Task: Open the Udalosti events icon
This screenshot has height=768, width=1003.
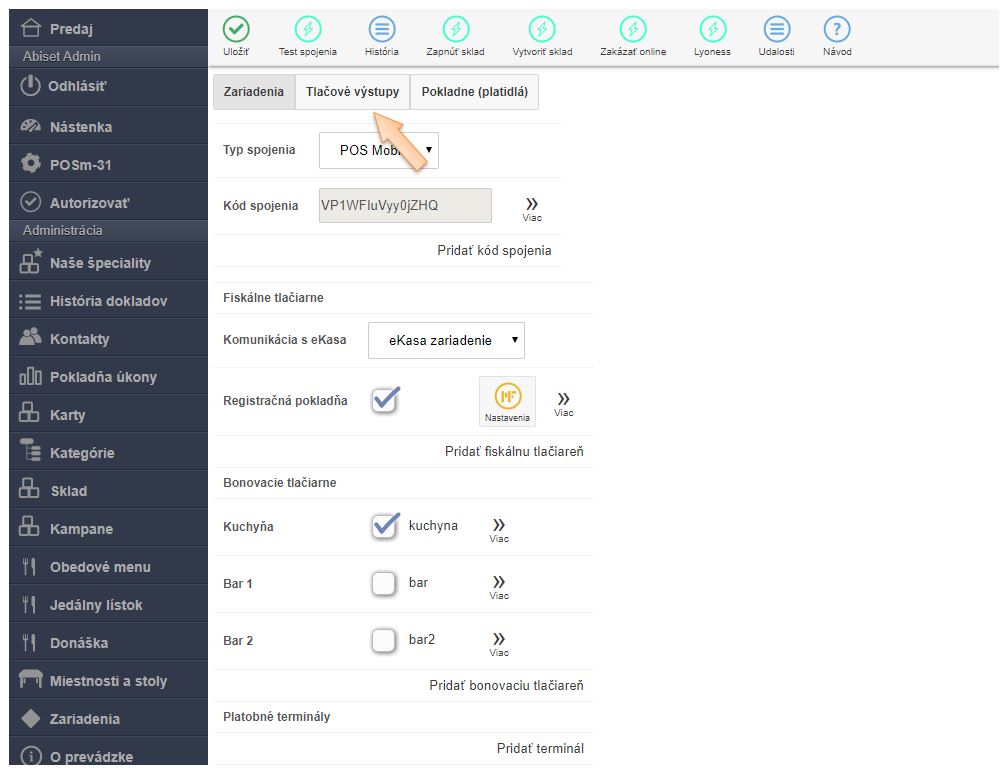Action: [777, 30]
